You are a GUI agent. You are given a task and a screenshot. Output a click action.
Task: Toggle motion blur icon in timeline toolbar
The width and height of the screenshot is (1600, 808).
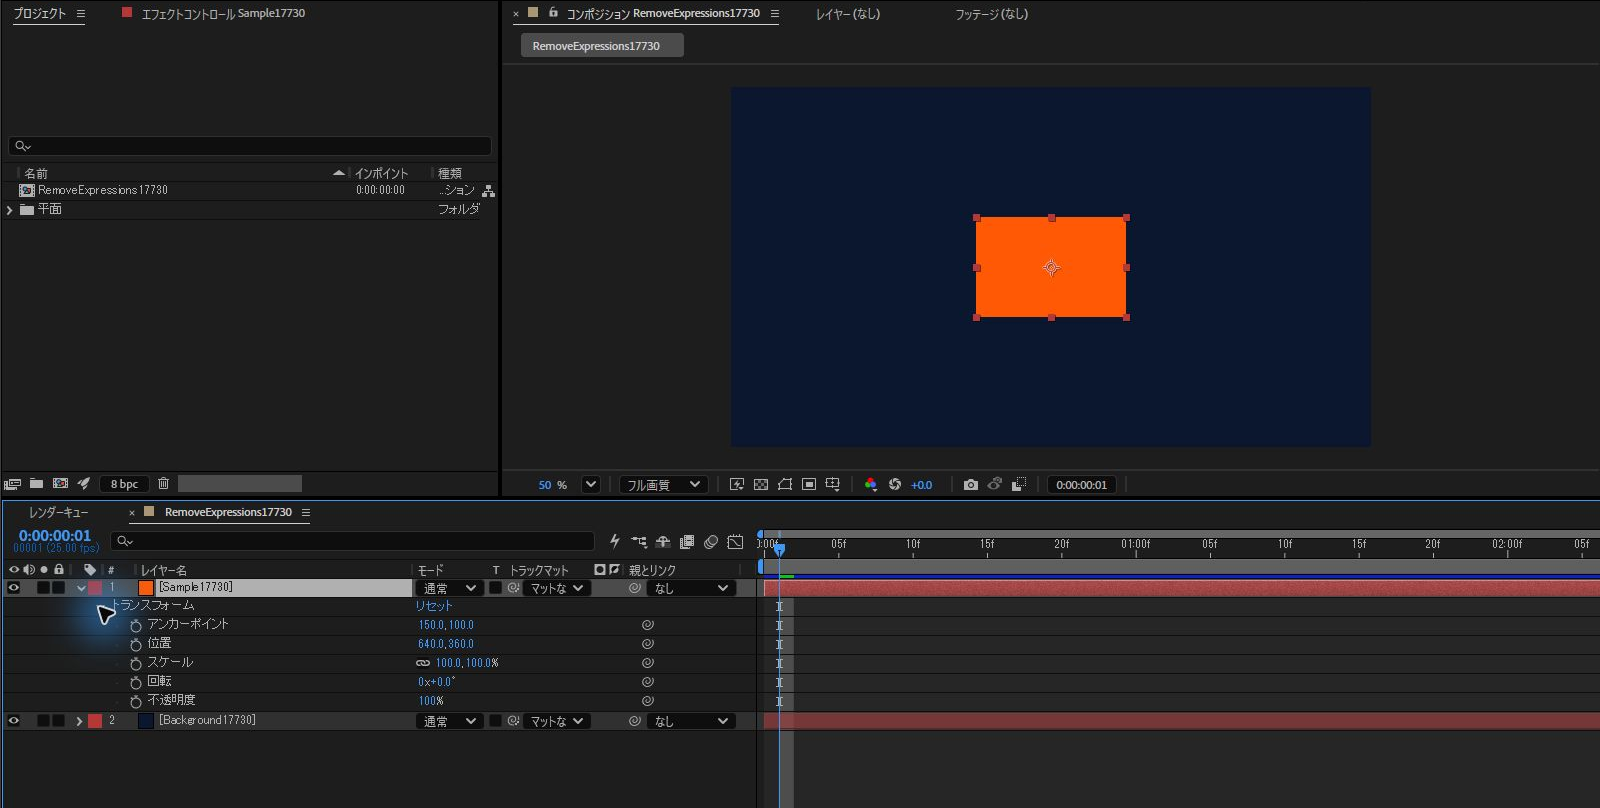[x=711, y=541]
